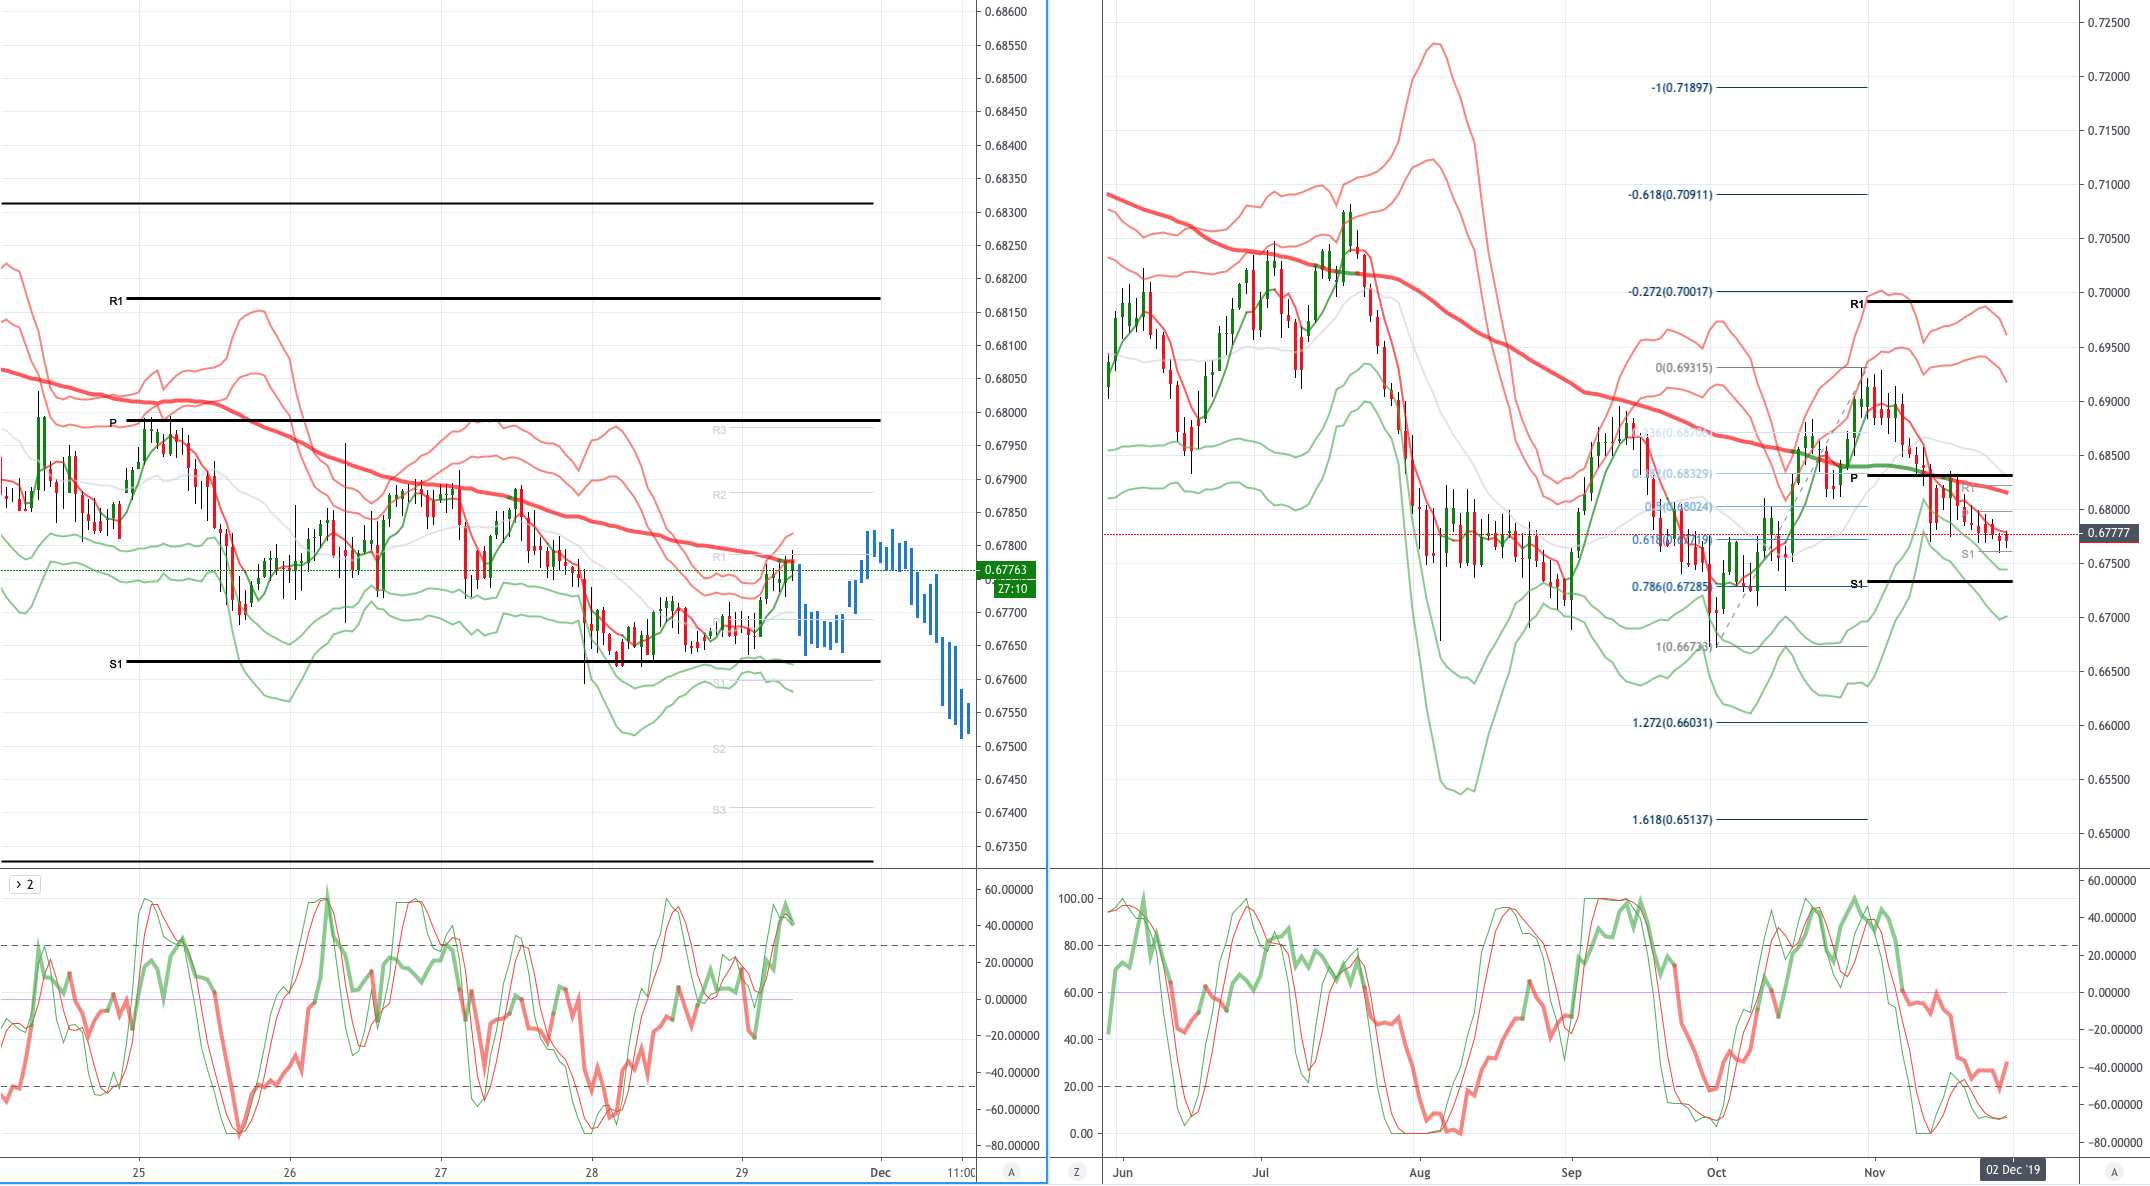The width and height of the screenshot is (2150, 1186).
Task: Select the Nov label on right time axis
Action: pyautogui.click(x=1874, y=1172)
